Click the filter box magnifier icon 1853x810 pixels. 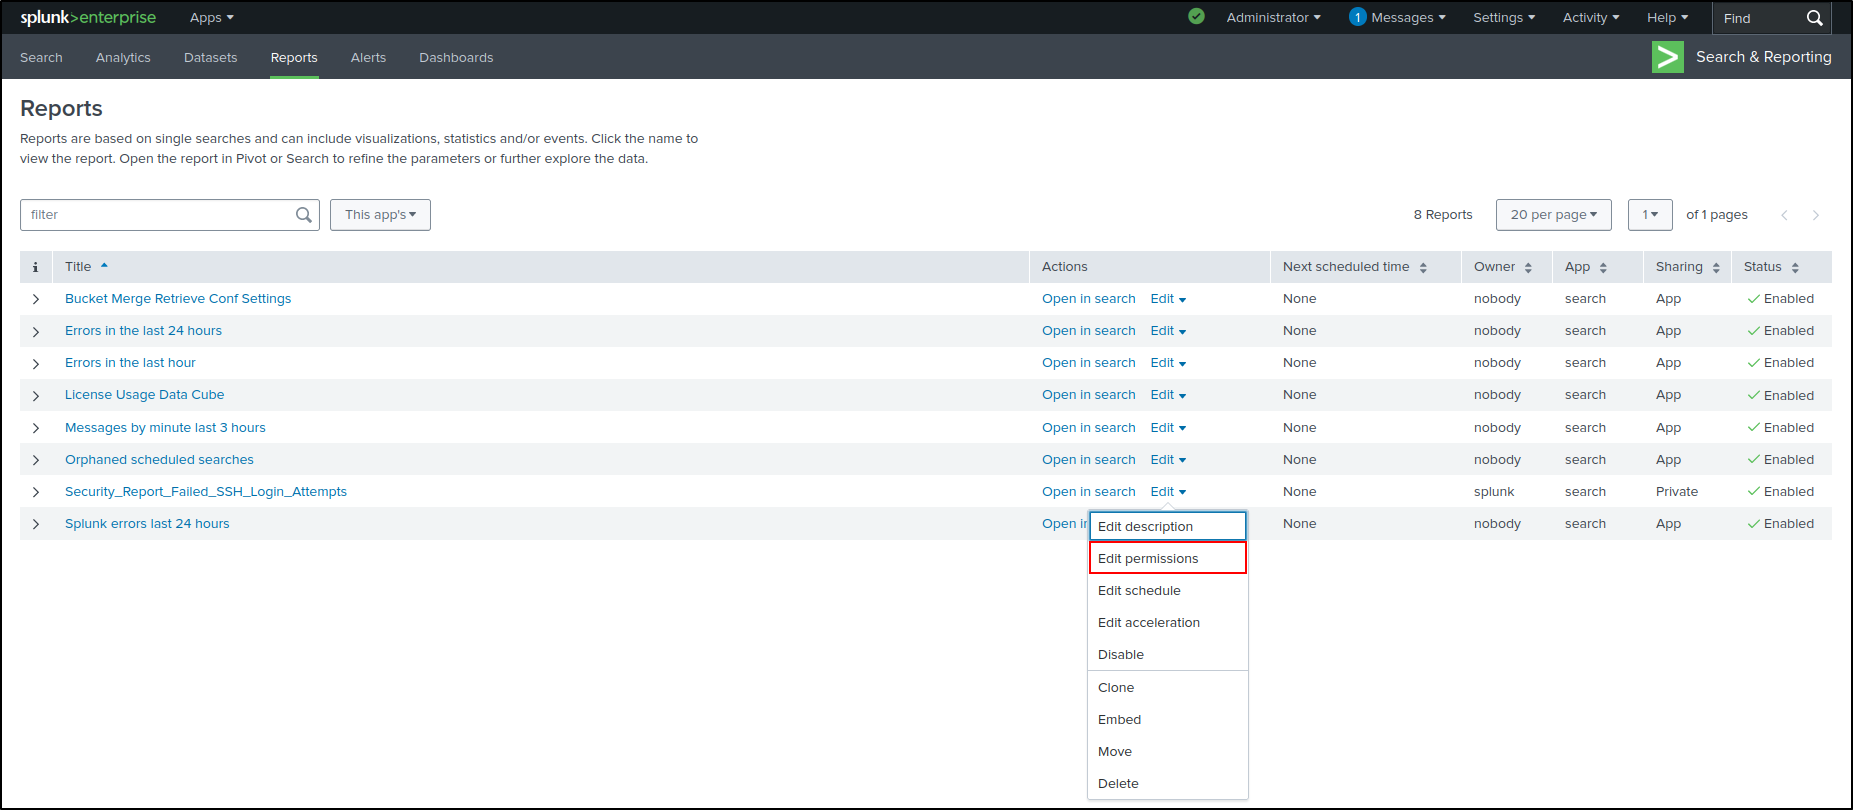tap(304, 215)
